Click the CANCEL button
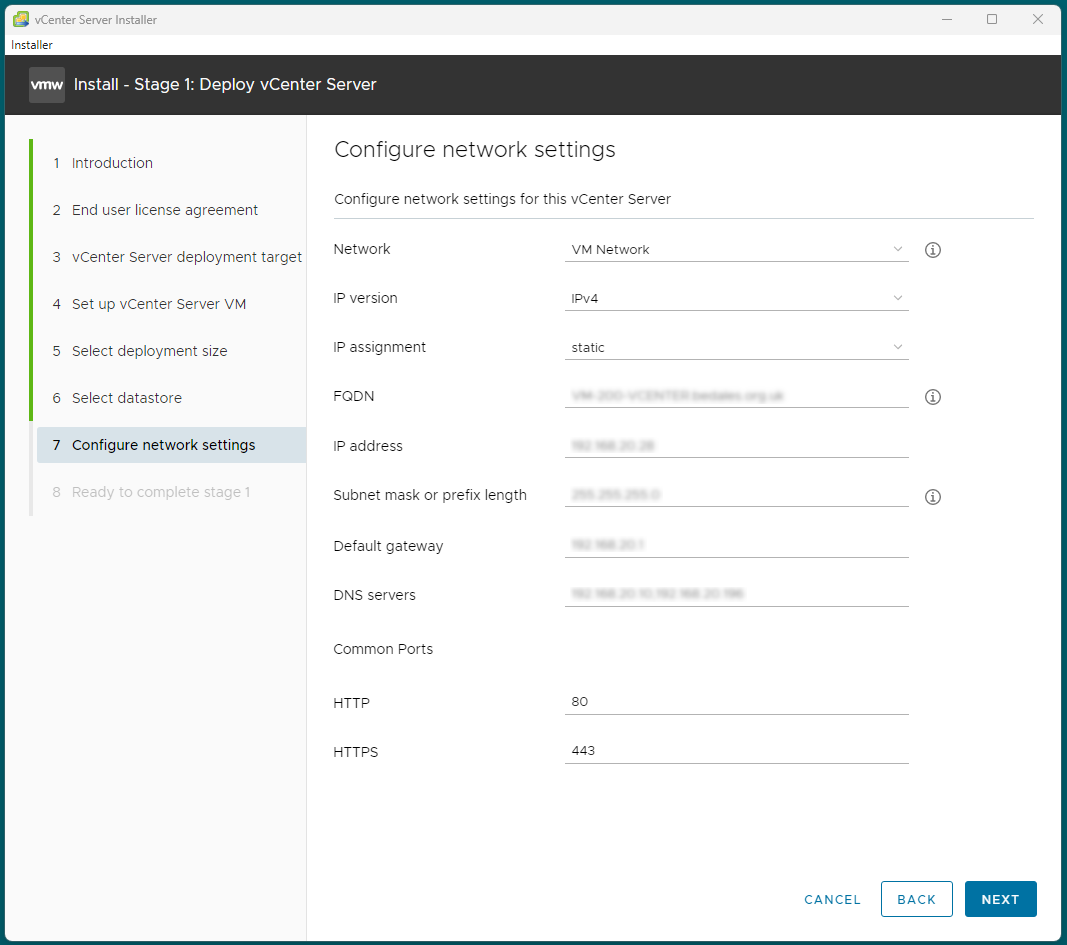Image resolution: width=1067 pixels, height=945 pixels. click(832, 899)
